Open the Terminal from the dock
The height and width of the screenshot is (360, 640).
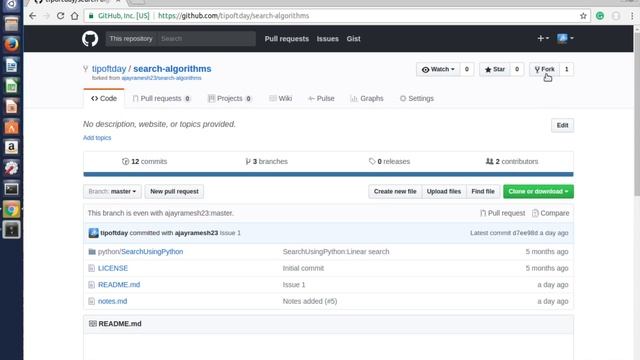[11, 189]
